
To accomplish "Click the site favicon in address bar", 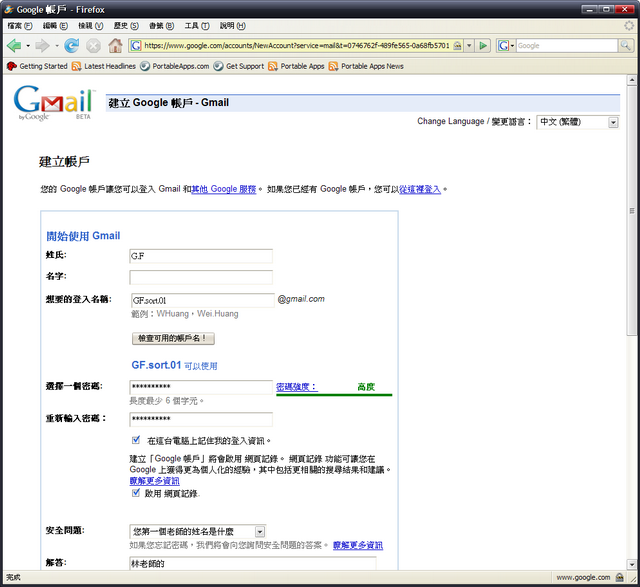I will point(136,45).
